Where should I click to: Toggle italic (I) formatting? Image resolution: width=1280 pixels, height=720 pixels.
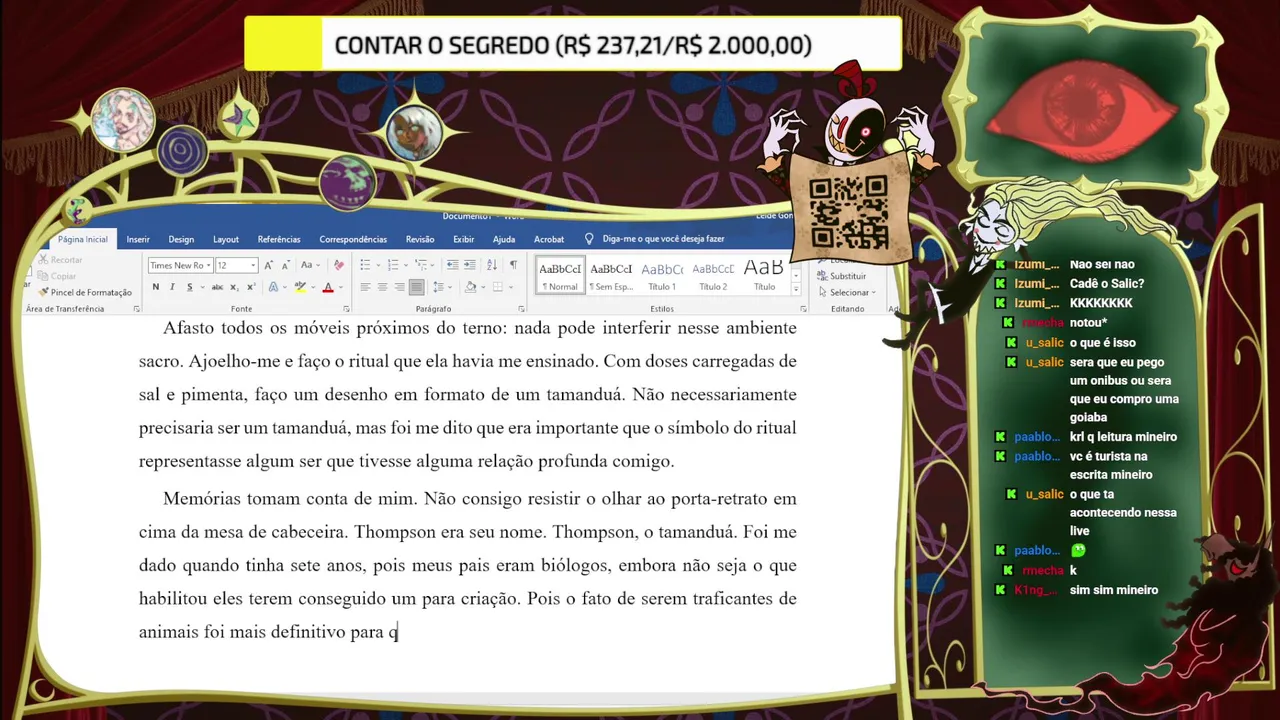[x=172, y=287]
